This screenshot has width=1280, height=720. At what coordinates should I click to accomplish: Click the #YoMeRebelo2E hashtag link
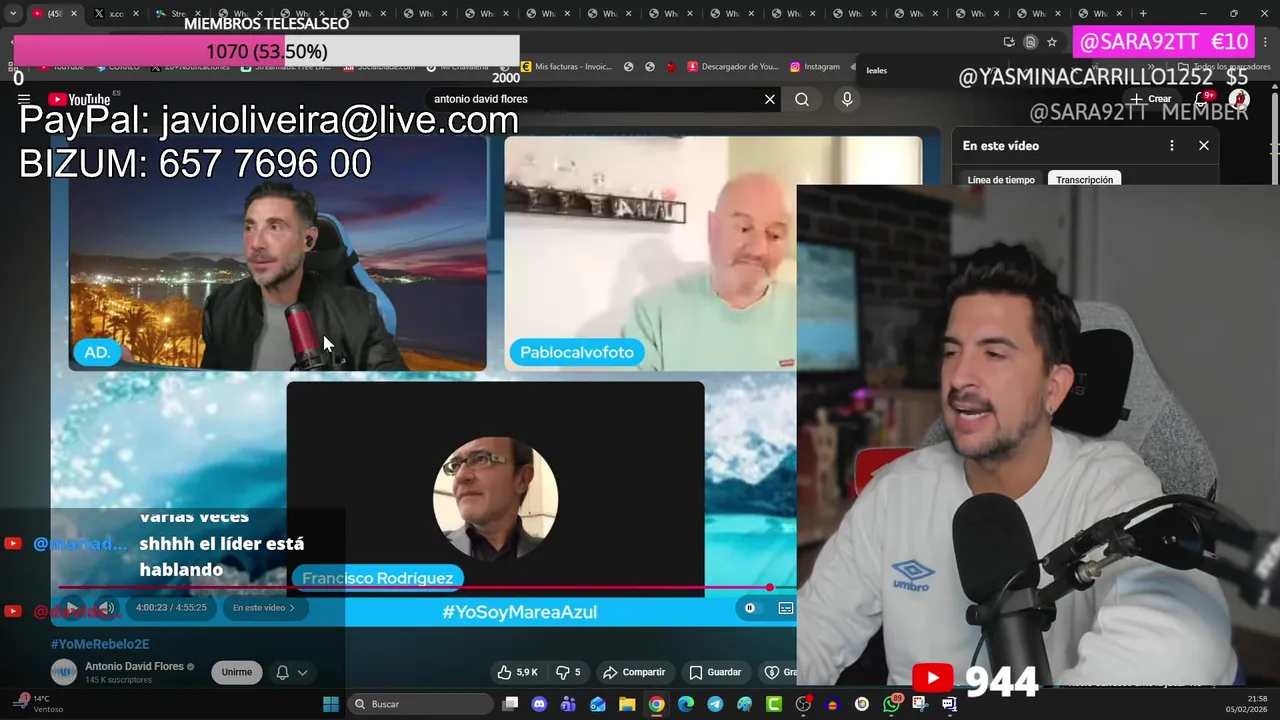point(100,644)
